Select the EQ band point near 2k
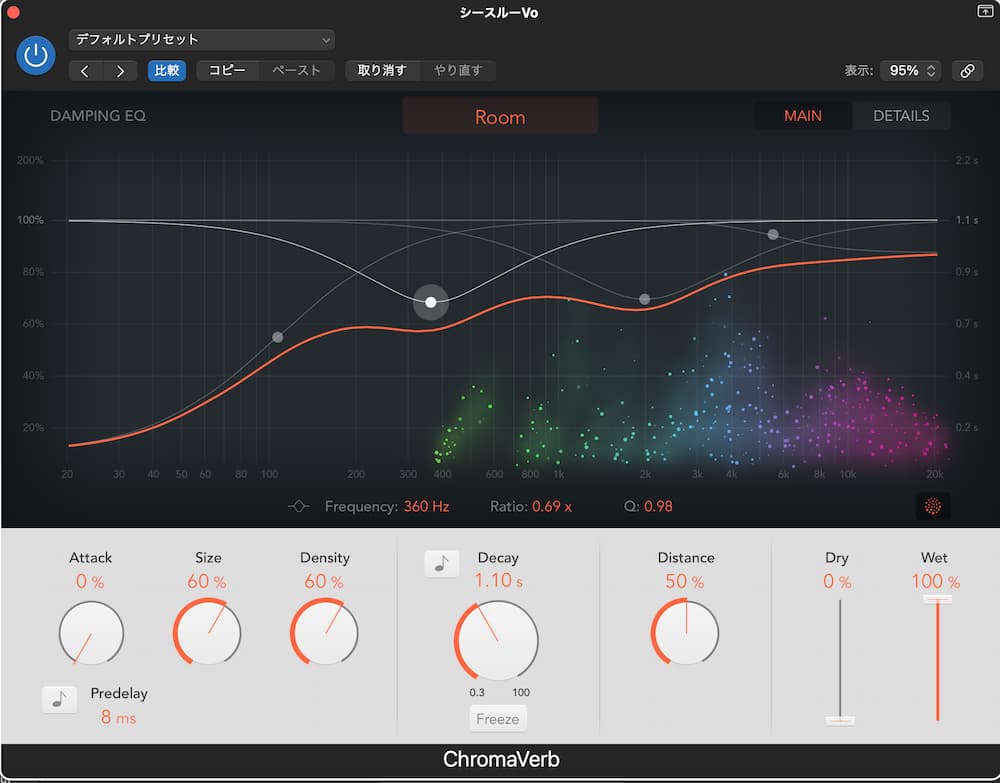 645,299
